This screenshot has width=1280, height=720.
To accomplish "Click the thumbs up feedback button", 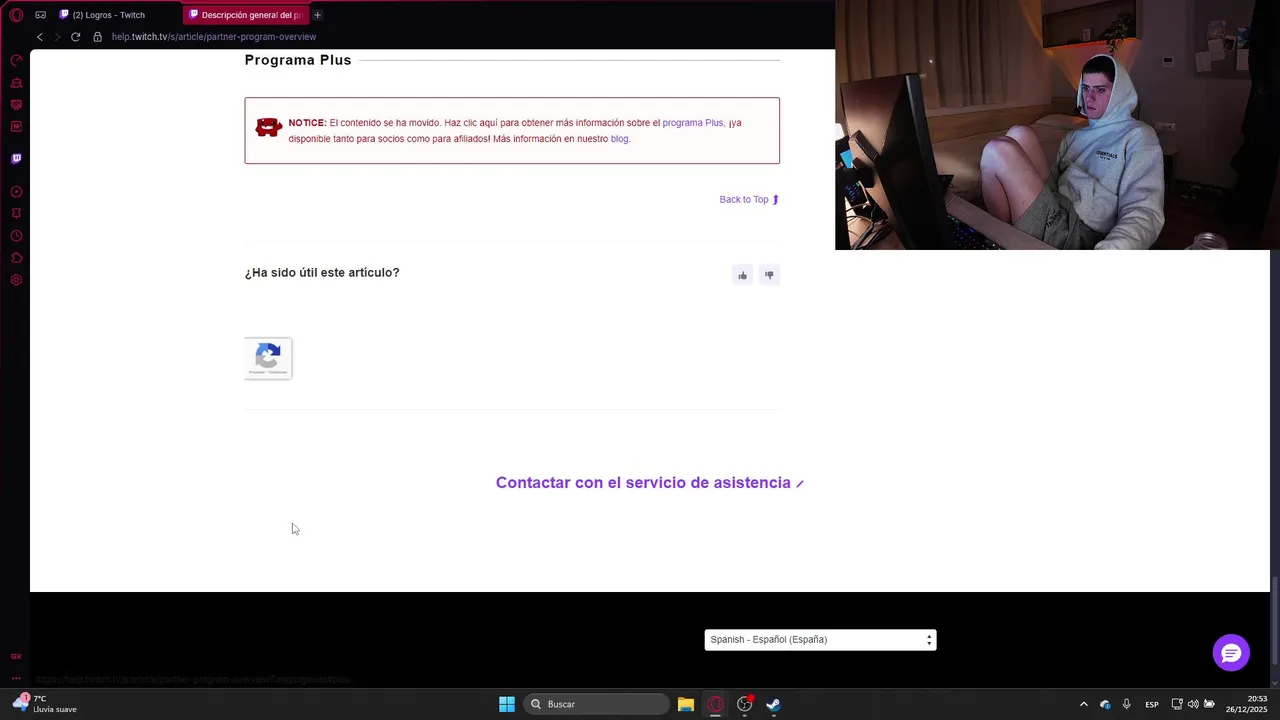I will (x=742, y=275).
